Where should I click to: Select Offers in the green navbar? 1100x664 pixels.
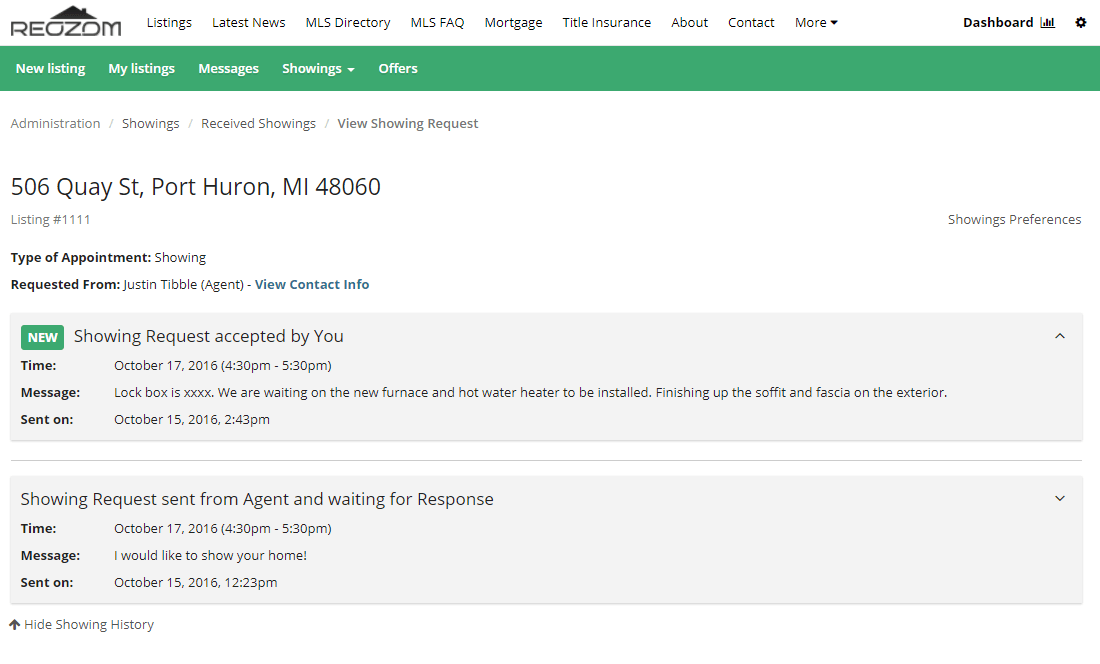pos(398,69)
